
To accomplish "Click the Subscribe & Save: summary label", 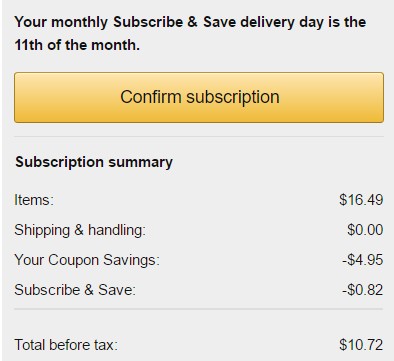I will point(75,290).
